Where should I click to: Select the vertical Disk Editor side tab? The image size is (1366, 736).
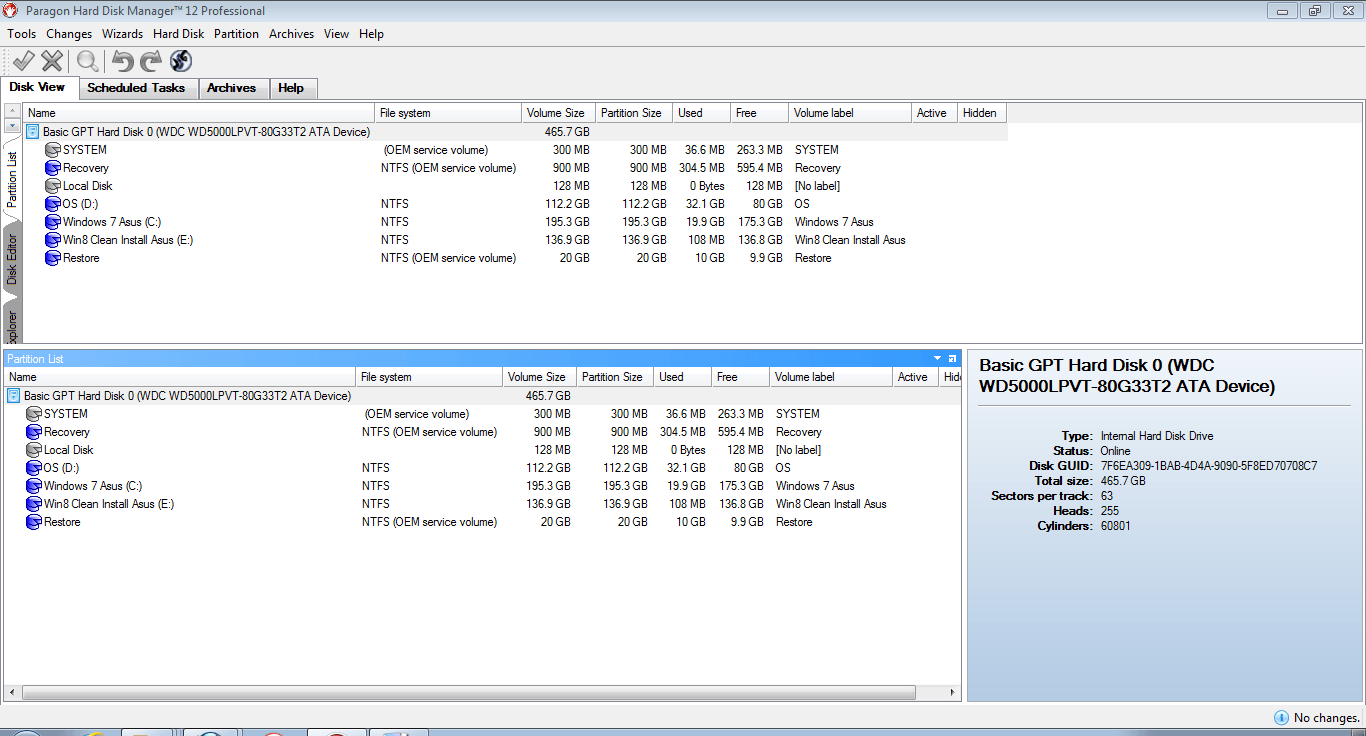(x=11, y=260)
